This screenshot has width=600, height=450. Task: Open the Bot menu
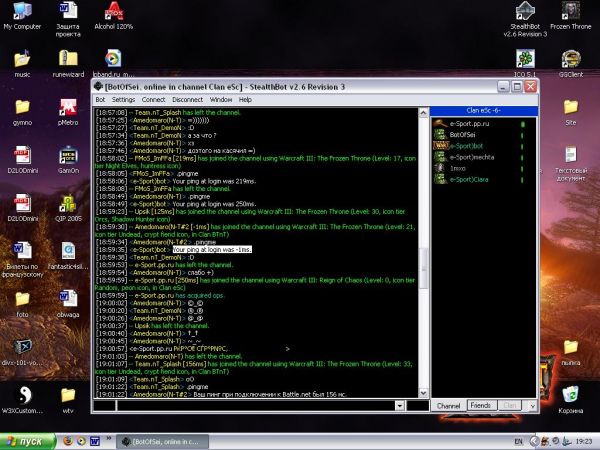[100, 100]
